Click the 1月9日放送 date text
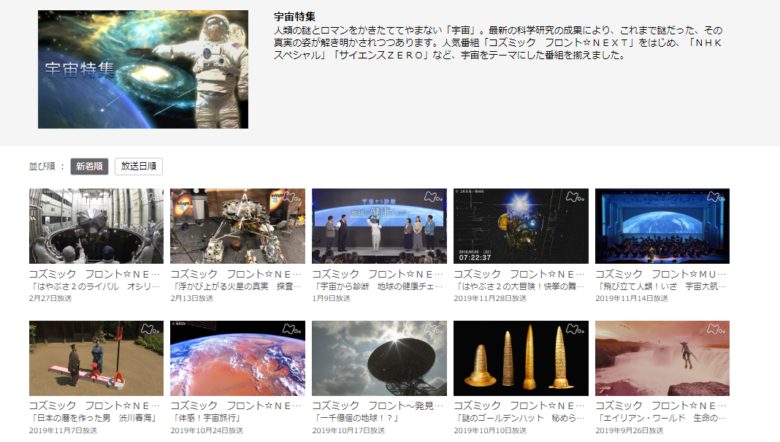 coord(331,298)
